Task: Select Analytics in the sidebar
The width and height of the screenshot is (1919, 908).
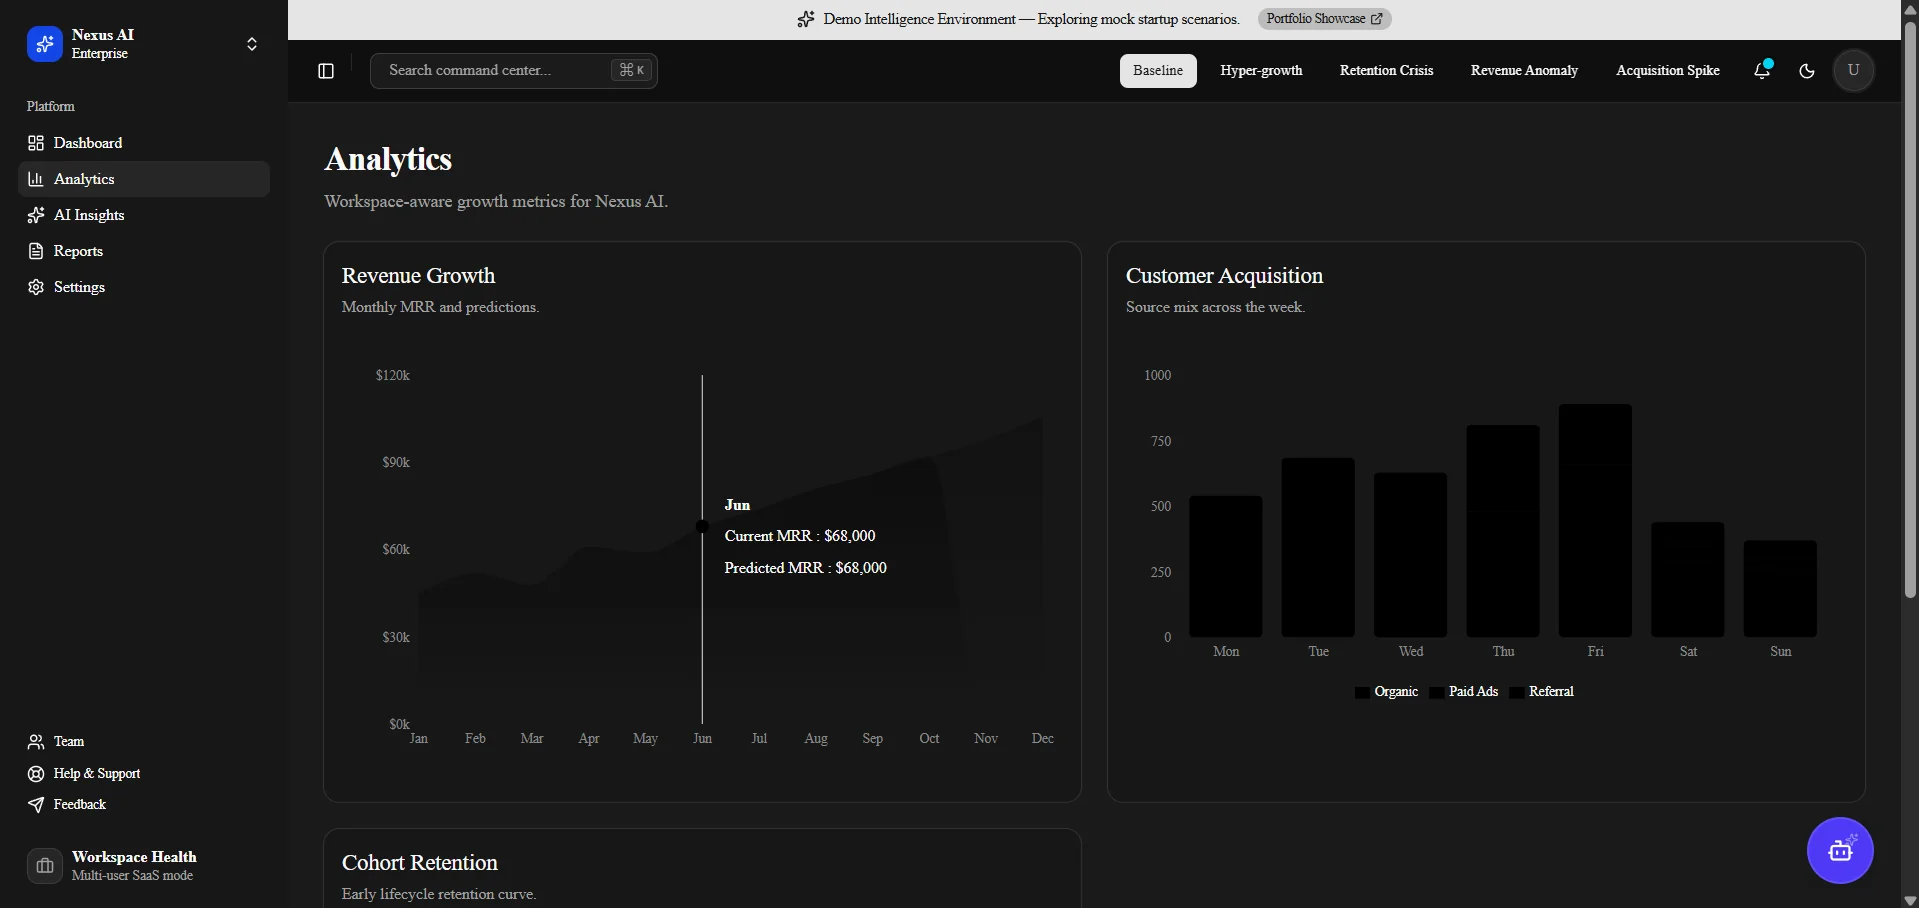Action: point(144,179)
